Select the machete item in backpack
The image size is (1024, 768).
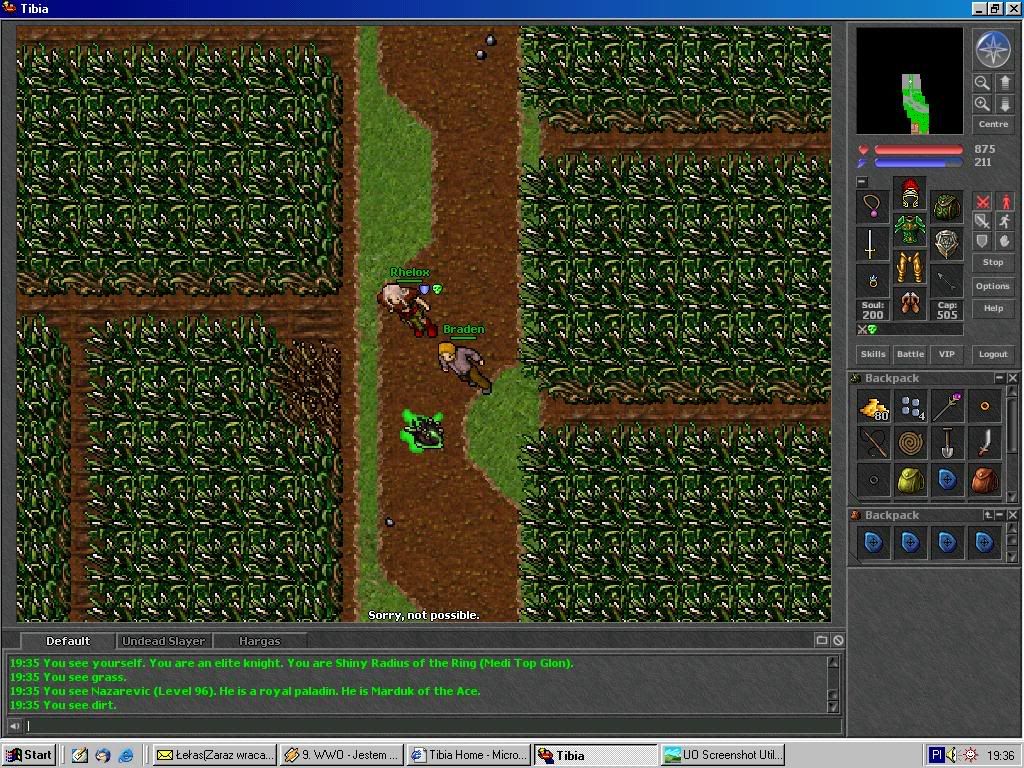click(985, 443)
